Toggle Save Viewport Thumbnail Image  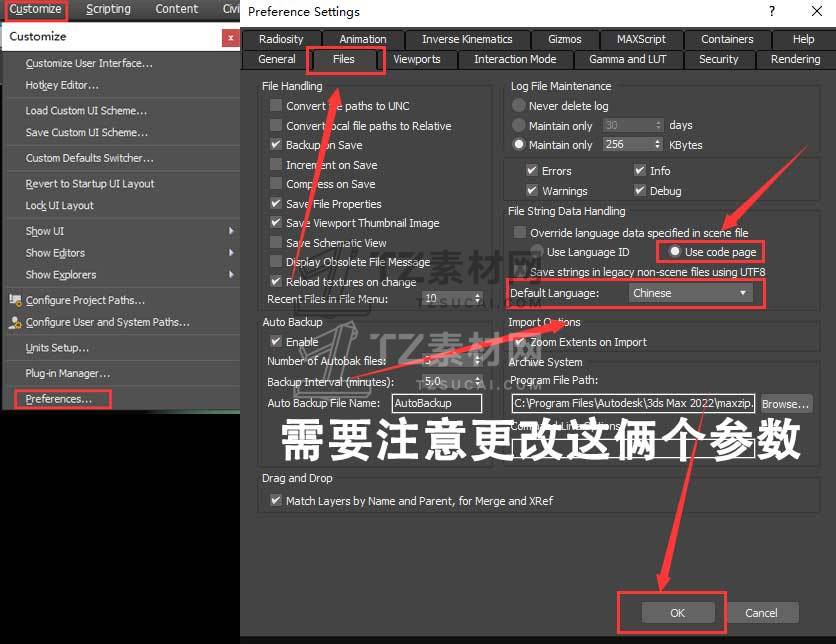pyautogui.click(x=276, y=222)
